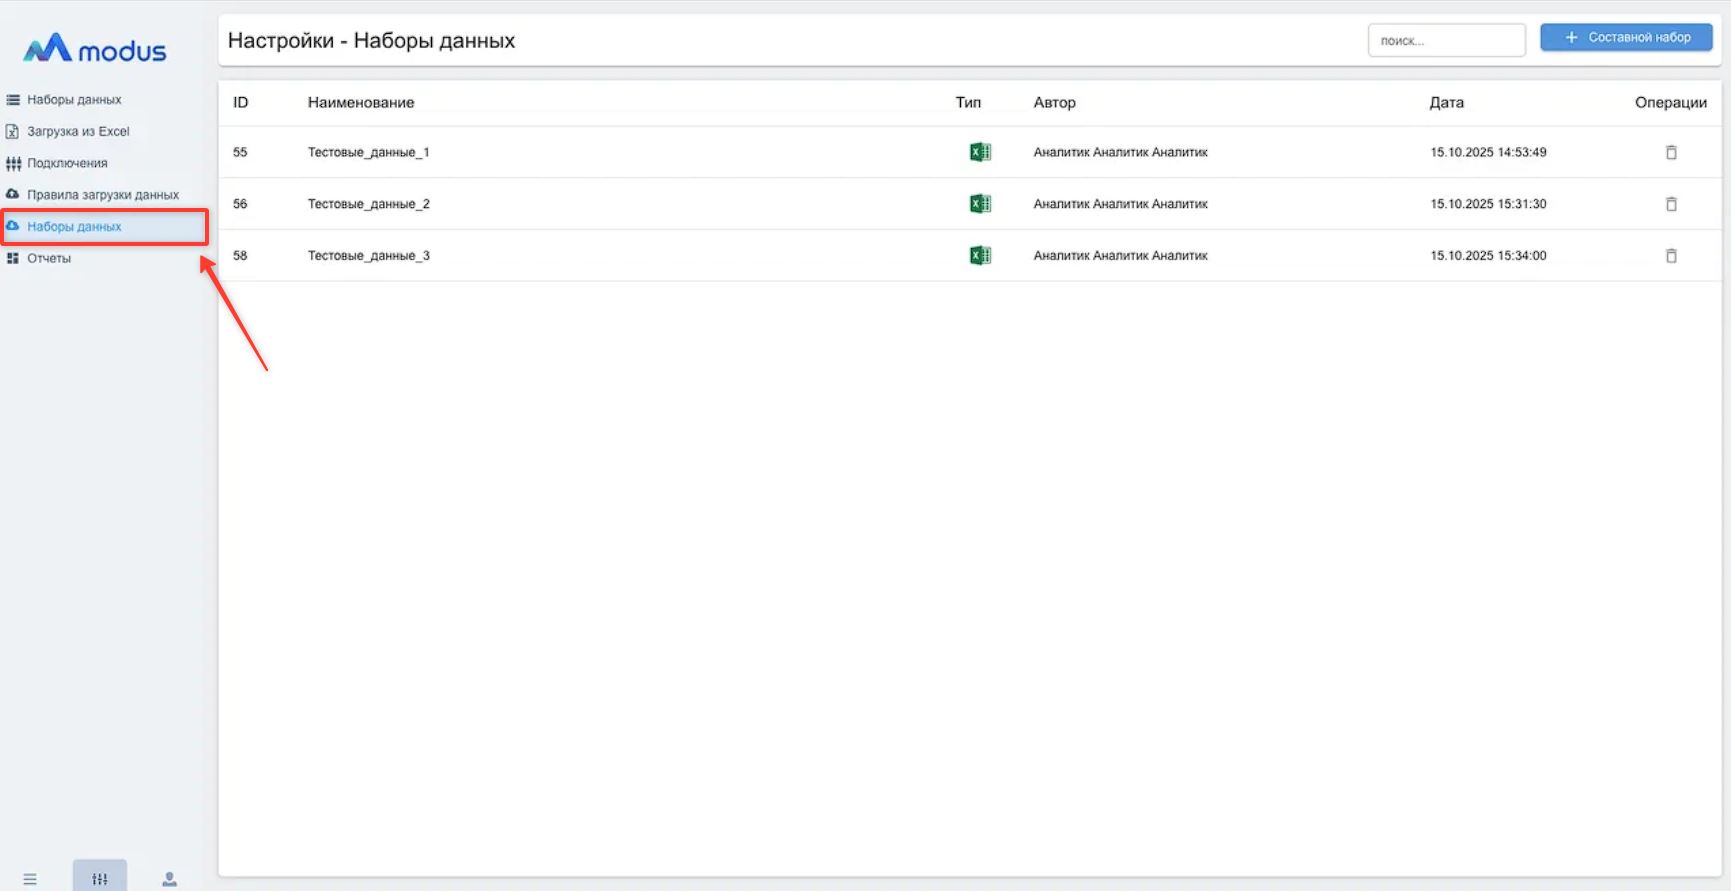Select the settings sliders icon at sidebar bottom
1731x891 pixels.
pyautogui.click(x=100, y=878)
